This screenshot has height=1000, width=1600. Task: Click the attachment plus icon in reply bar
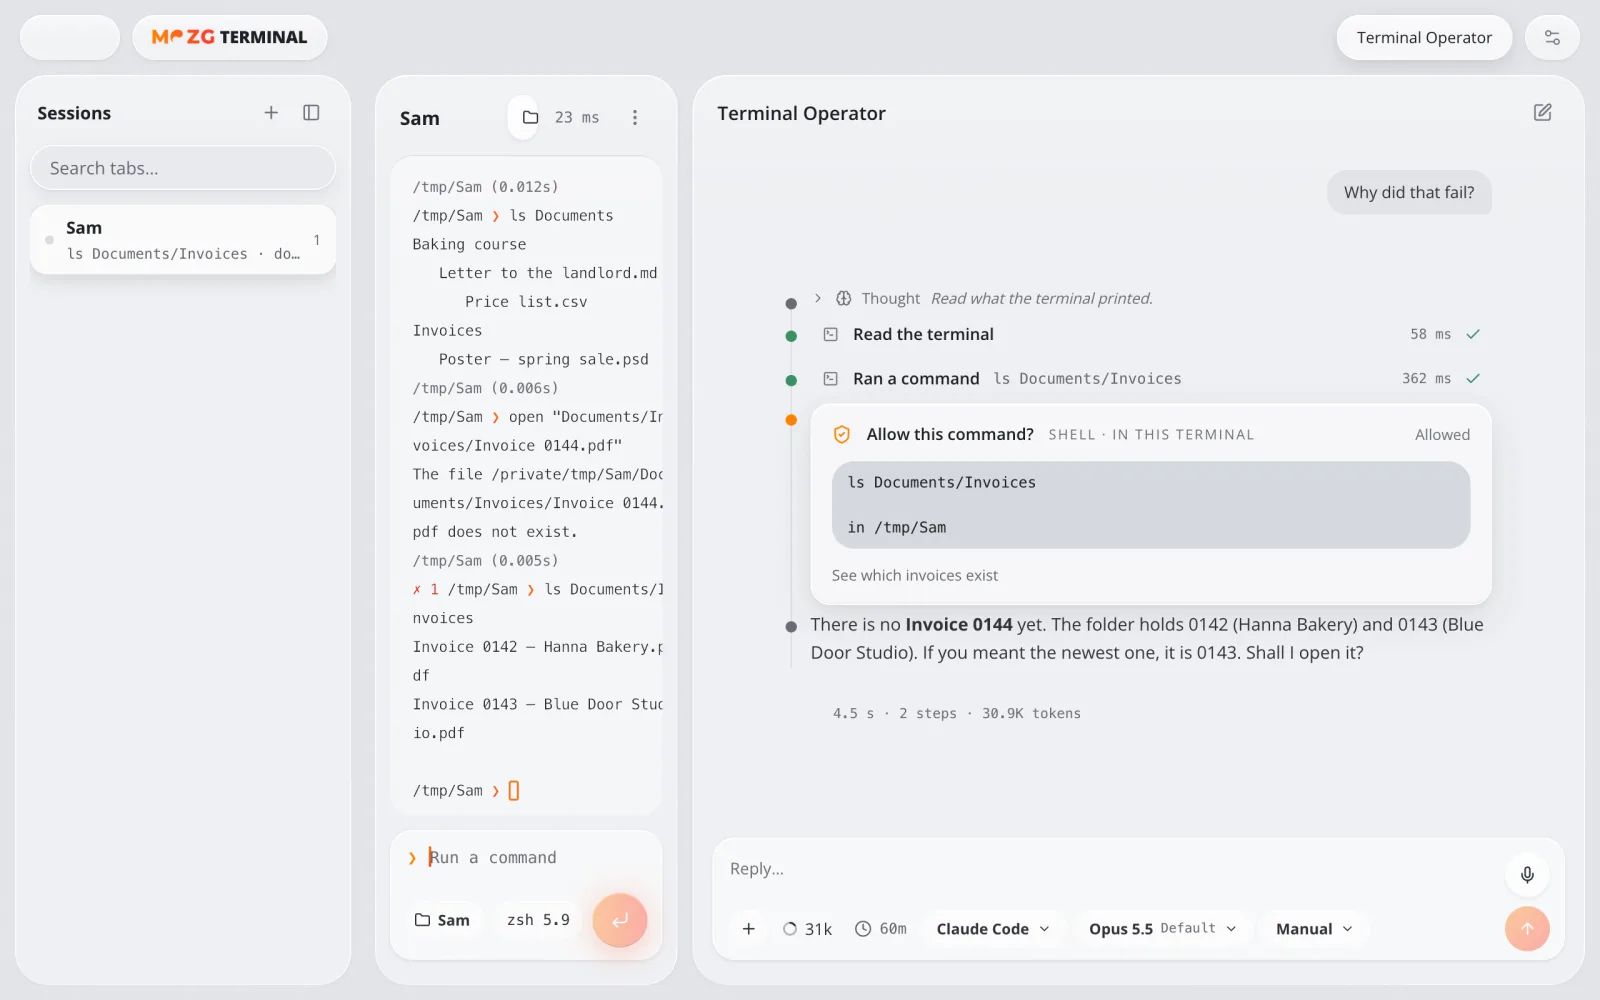tap(748, 929)
